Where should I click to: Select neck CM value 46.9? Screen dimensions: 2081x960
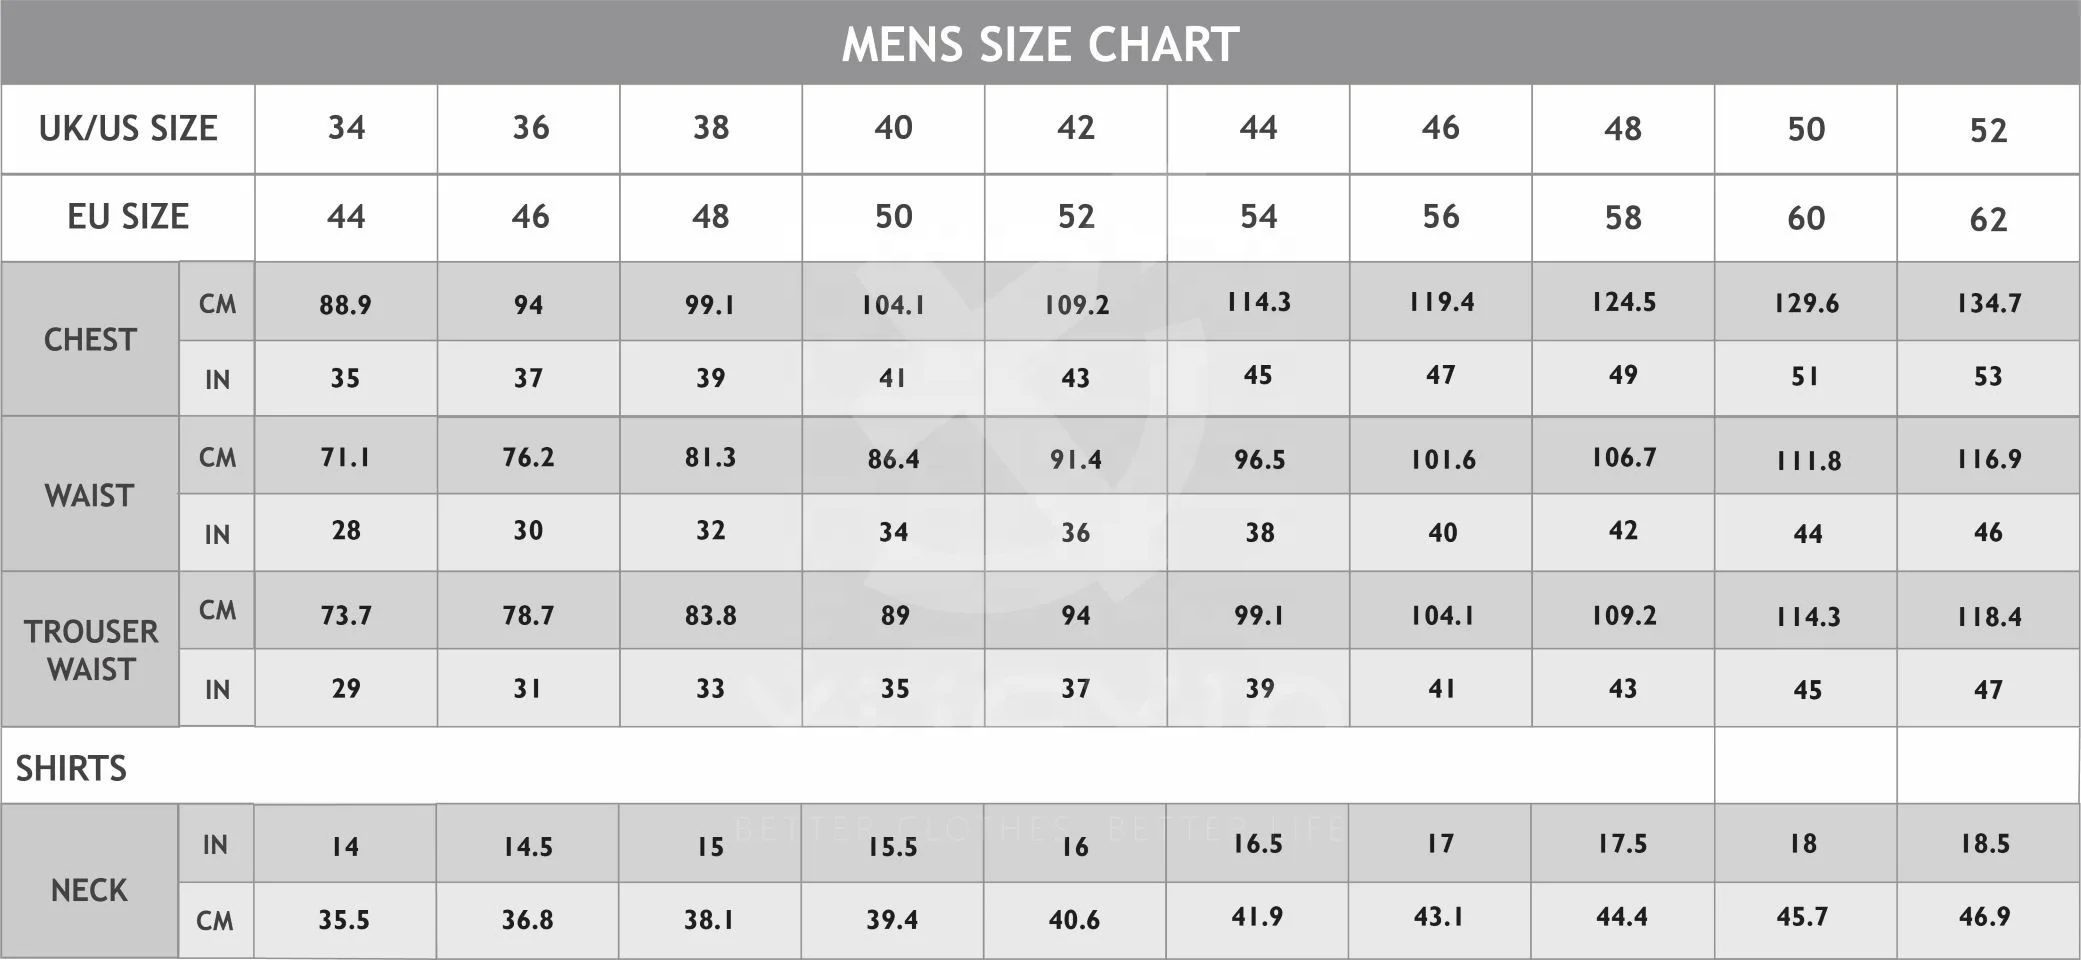point(1984,917)
